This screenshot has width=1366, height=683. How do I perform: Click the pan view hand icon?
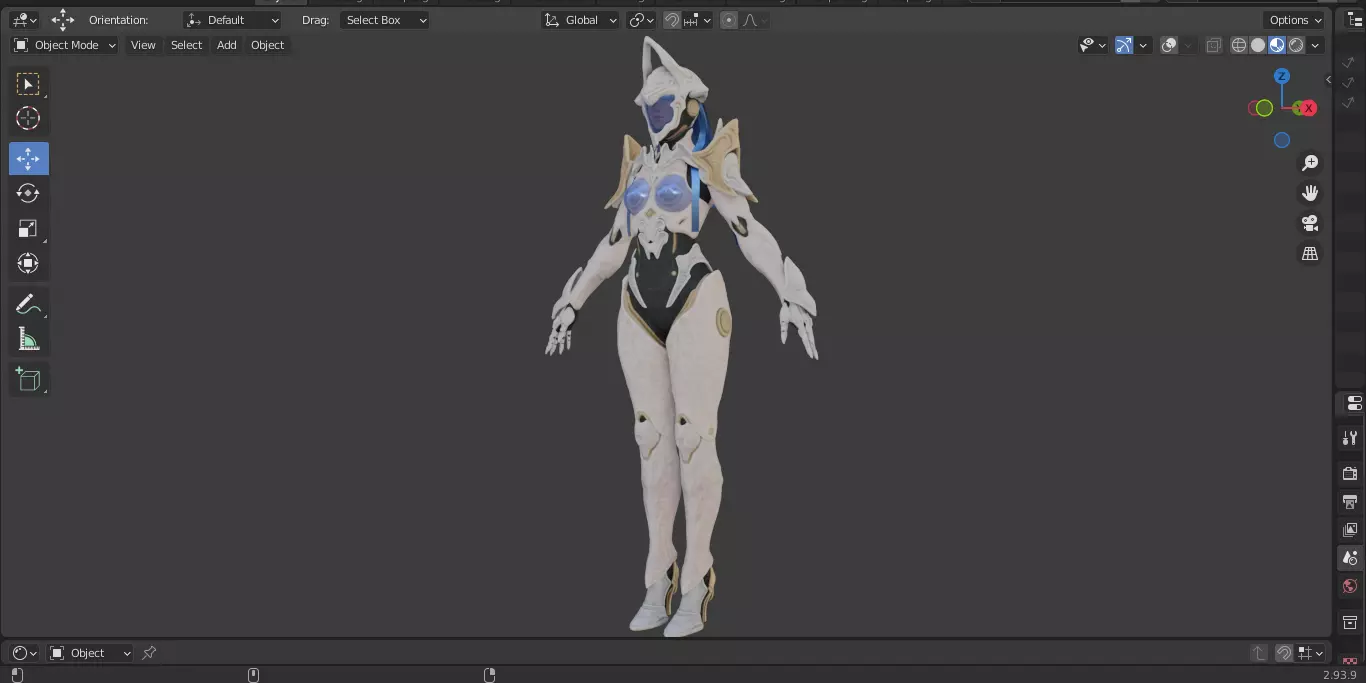point(1310,193)
